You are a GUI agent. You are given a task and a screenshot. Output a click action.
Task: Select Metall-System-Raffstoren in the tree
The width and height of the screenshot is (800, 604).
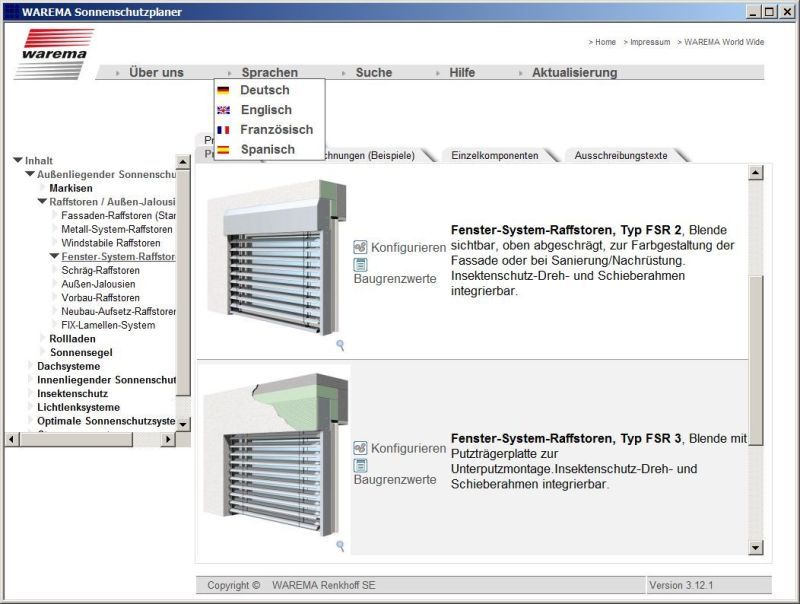click(x=117, y=229)
